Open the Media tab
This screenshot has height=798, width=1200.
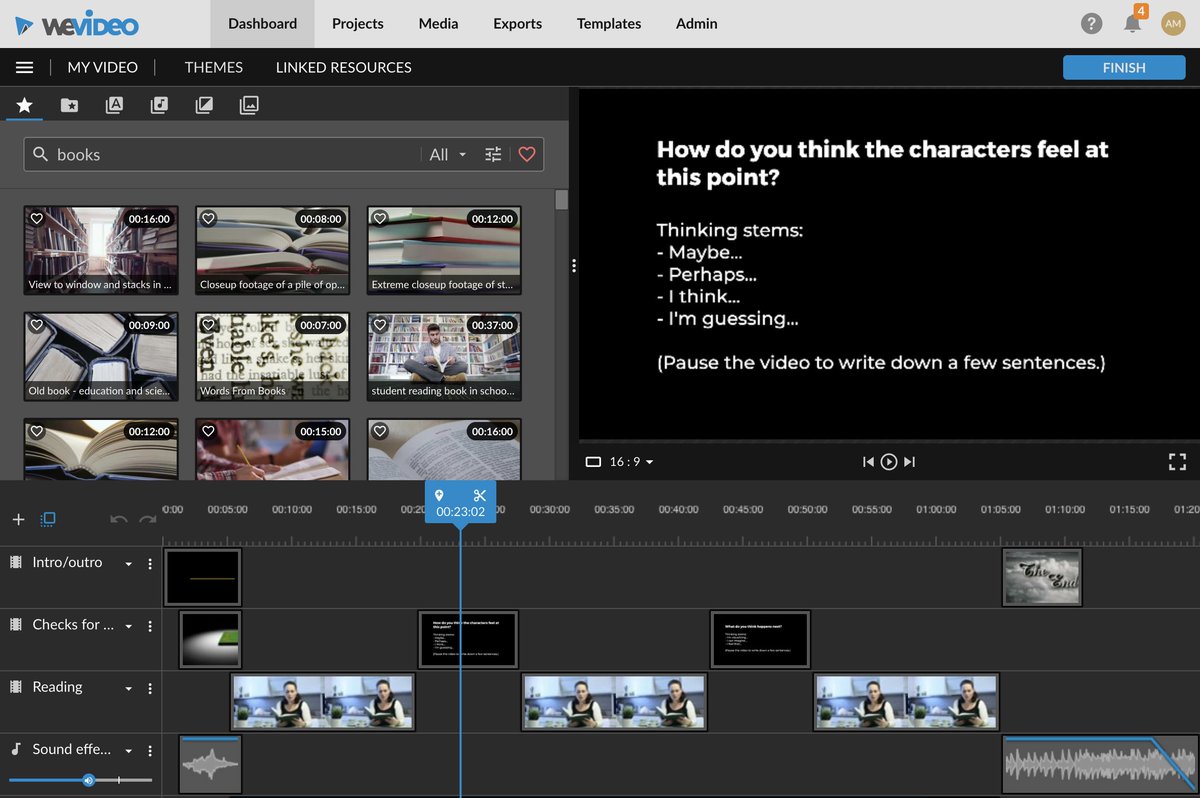click(439, 23)
